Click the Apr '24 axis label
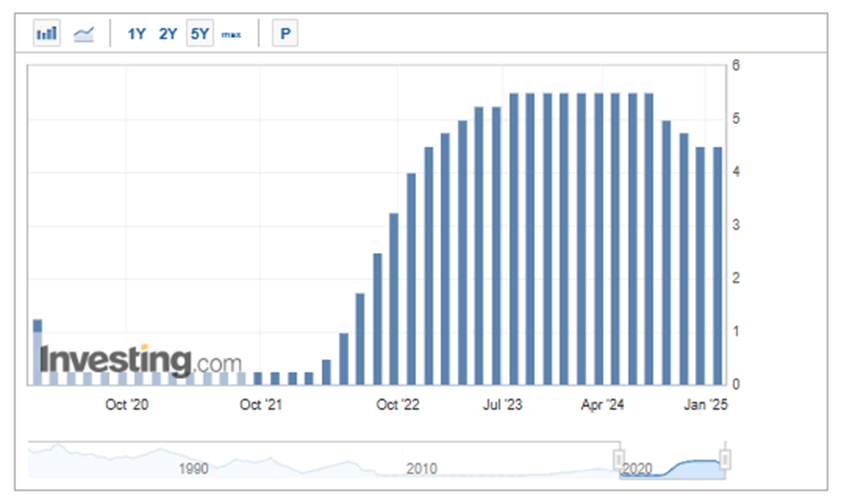This screenshot has width=844, height=502. [x=602, y=405]
